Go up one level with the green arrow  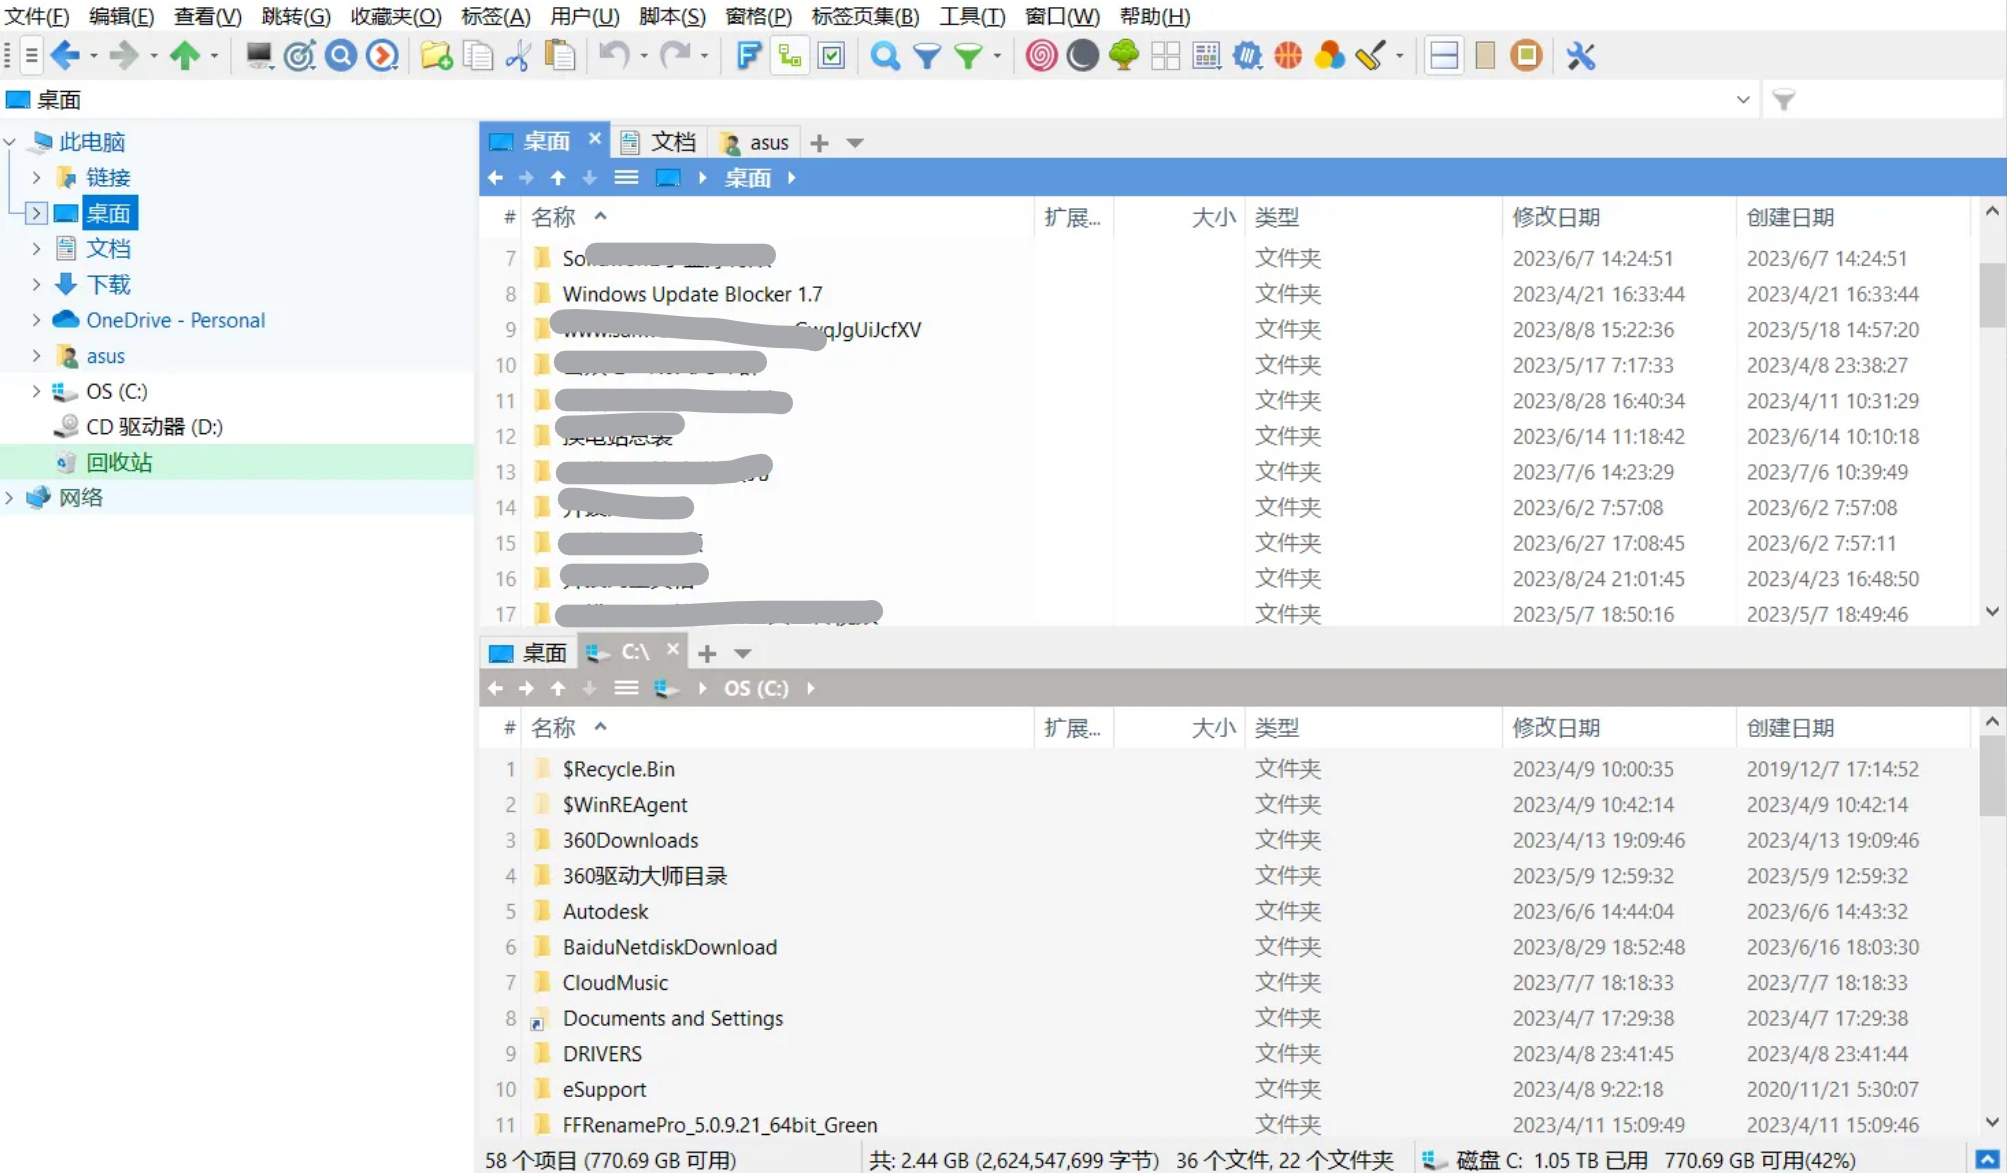pyautogui.click(x=188, y=55)
